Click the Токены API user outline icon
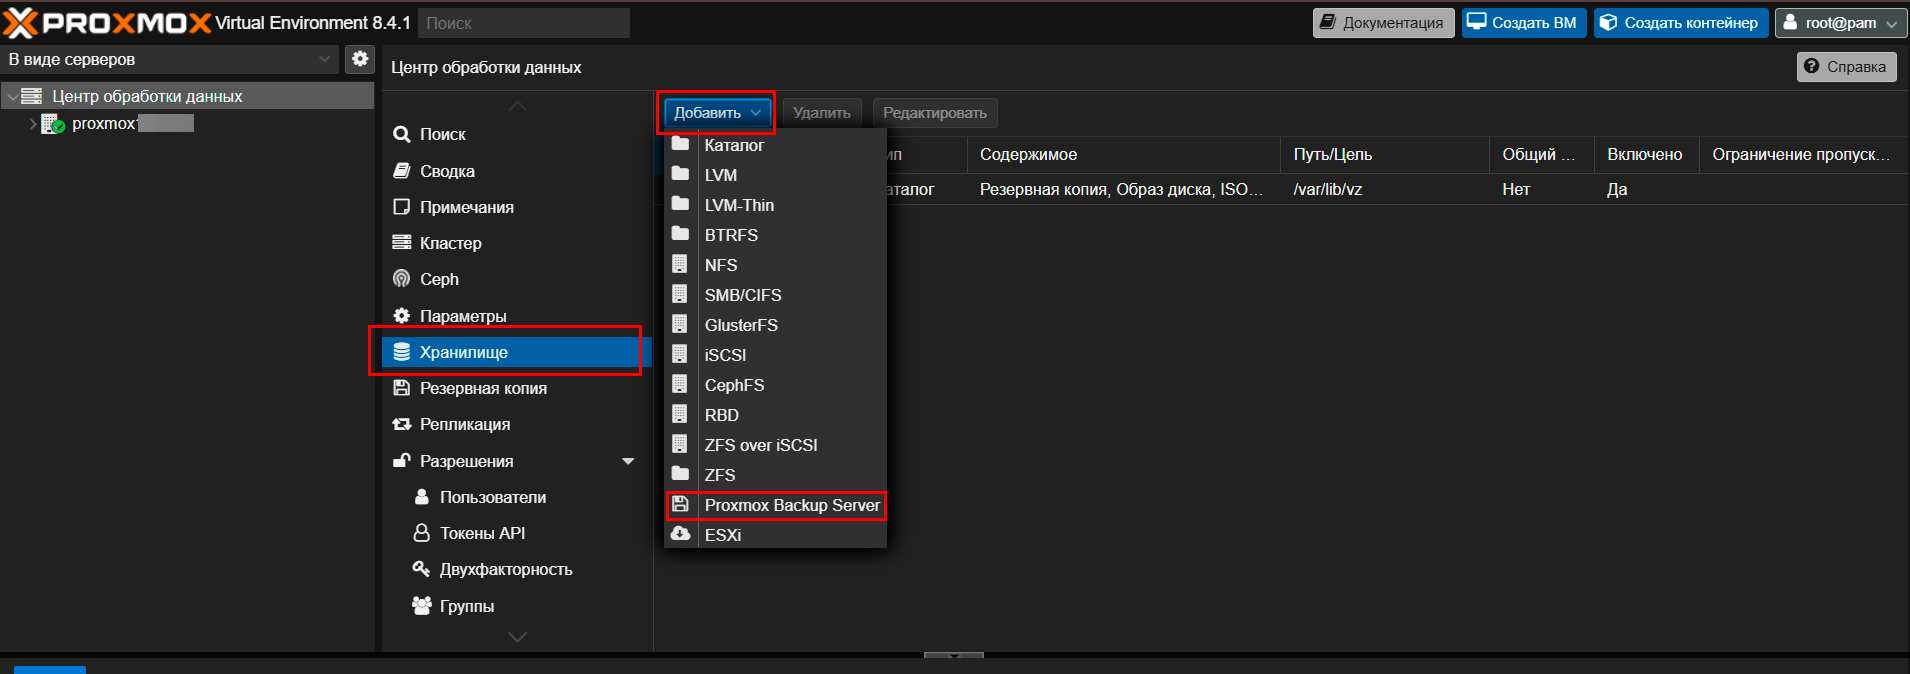Viewport: 1910px width, 674px height. coord(422,533)
